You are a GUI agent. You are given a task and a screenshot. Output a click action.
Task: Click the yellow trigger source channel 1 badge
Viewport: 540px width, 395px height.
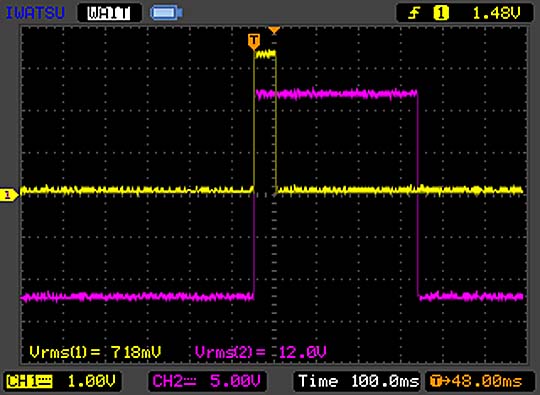(x=441, y=13)
